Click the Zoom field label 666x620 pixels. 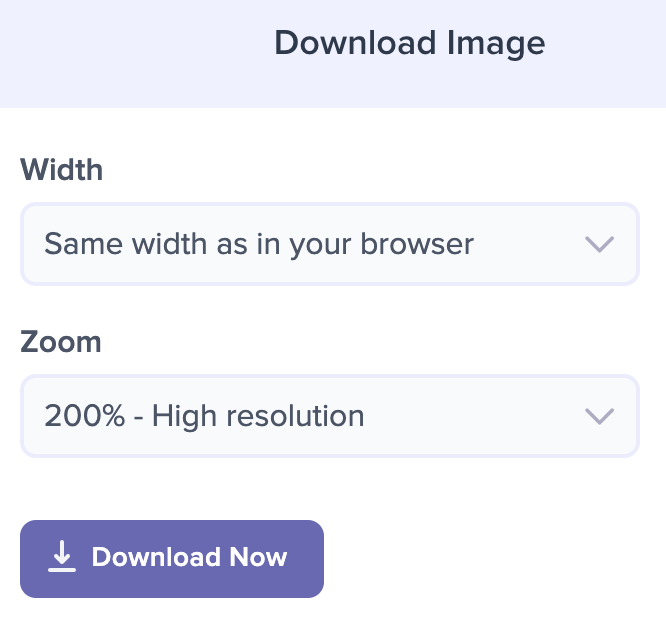coord(61,341)
